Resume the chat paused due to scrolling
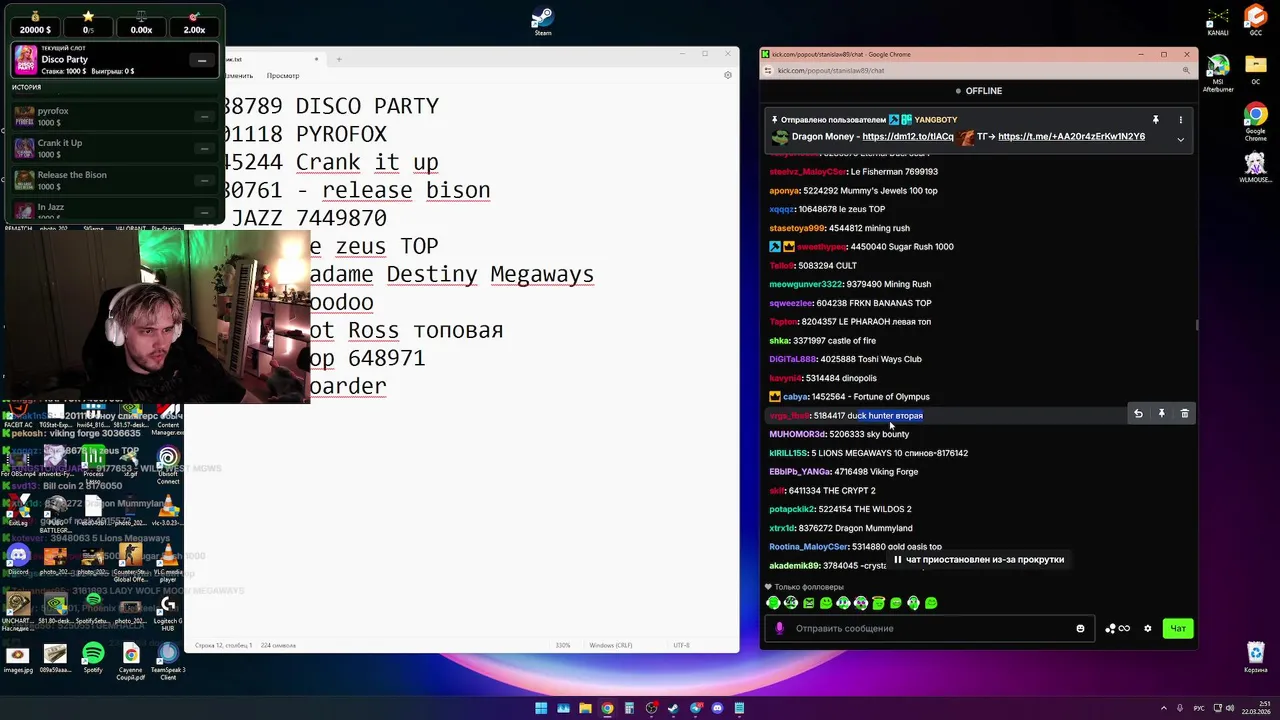The image size is (1280, 720). click(x=978, y=560)
